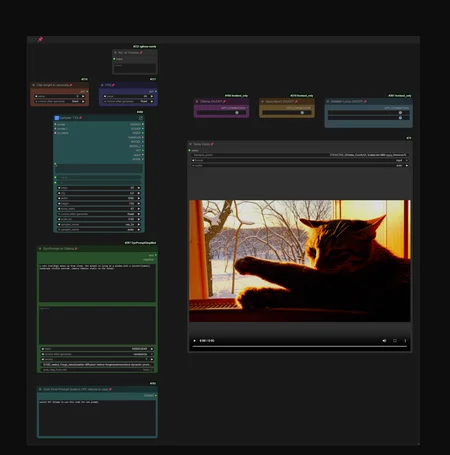Open the scheduler dropdown at Sampler T2V bottom
The image size is (450, 455).
(99, 230)
